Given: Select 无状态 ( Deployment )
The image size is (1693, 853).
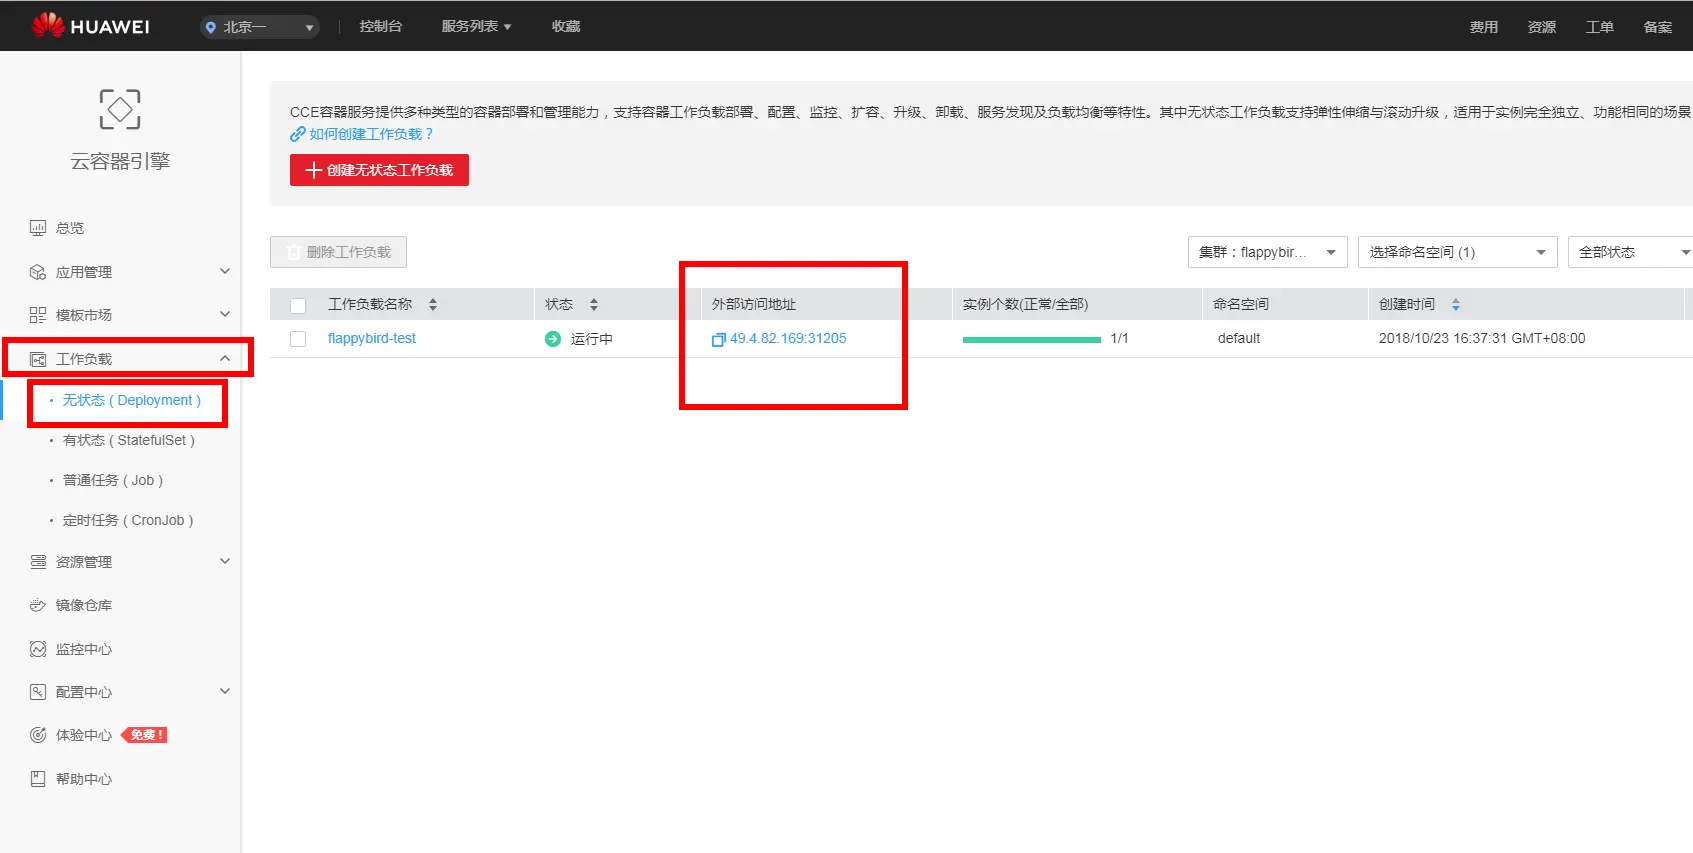Looking at the screenshot, I should 132,400.
